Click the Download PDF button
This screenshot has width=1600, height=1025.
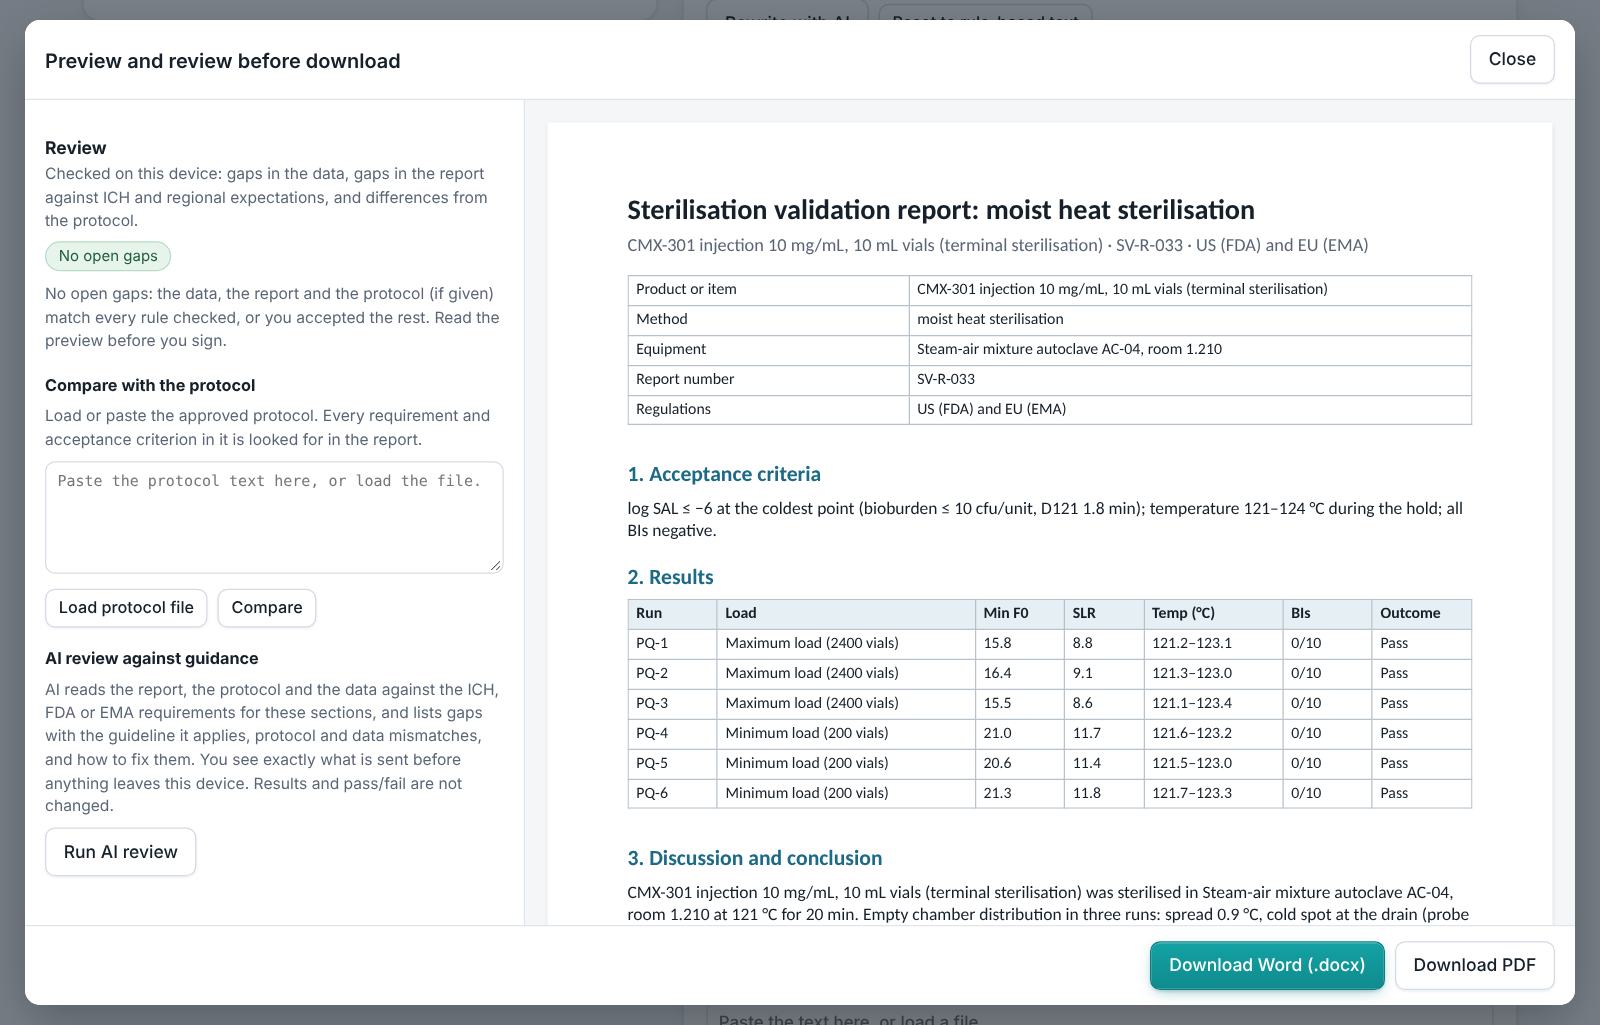(1474, 965)
